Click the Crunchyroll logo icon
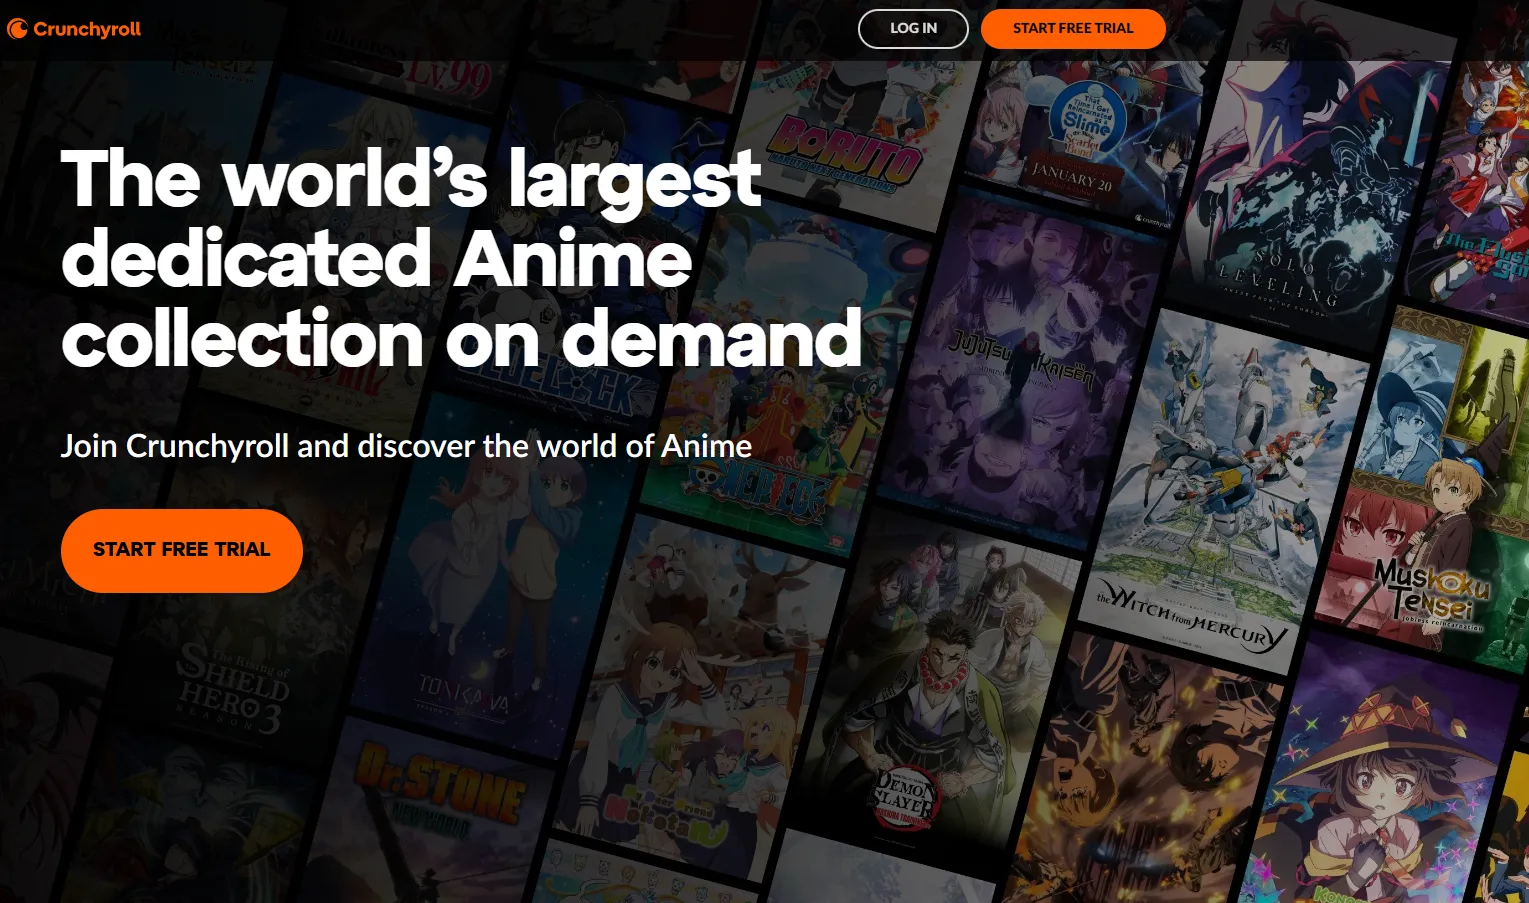Image resolution: width=1529 pixels, height=903 pixels. [17, 29]
